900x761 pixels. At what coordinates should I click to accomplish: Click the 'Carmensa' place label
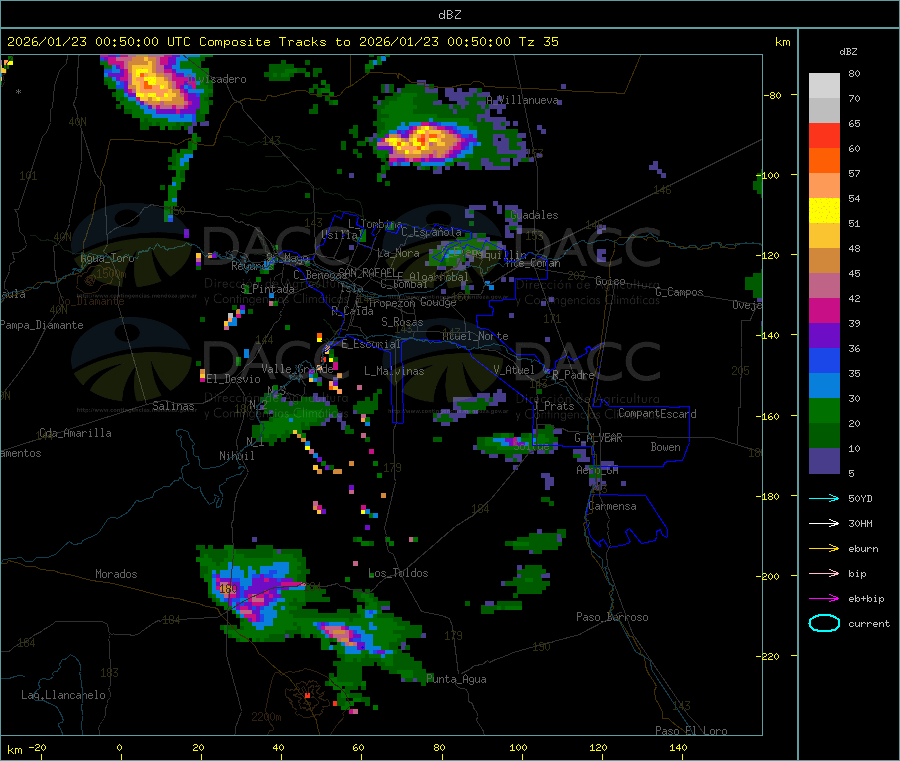click(x=612, y=506)
